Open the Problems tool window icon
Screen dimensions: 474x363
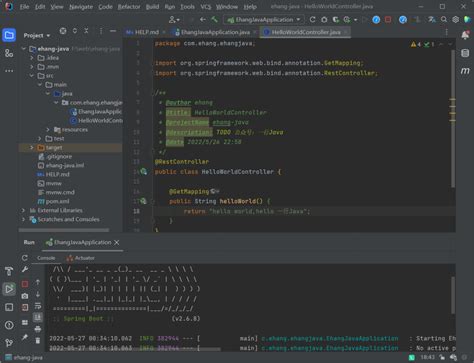coord(9,325)
